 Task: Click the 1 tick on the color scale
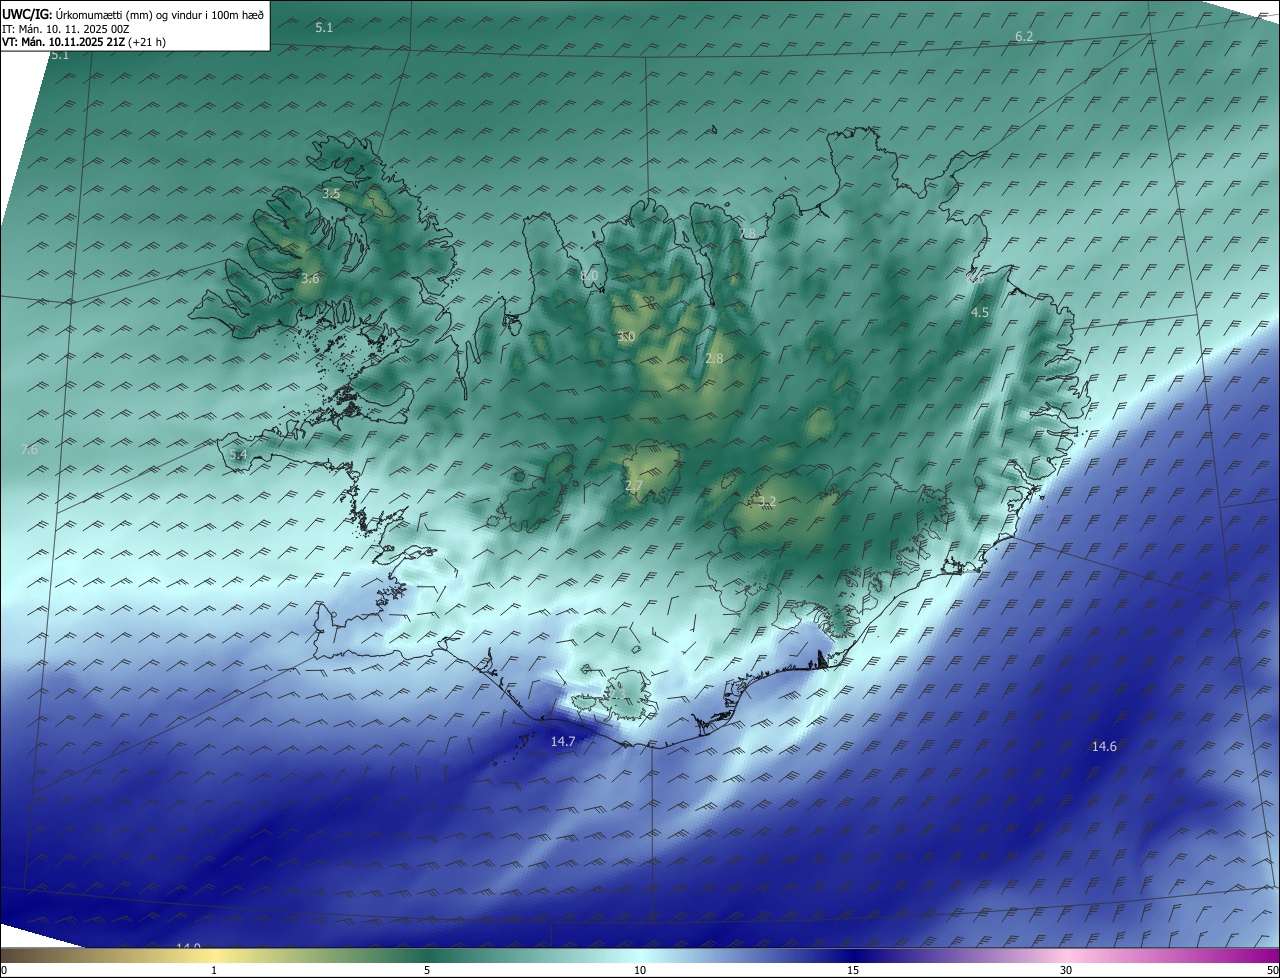pyautogui.click(x=214, y=970)
